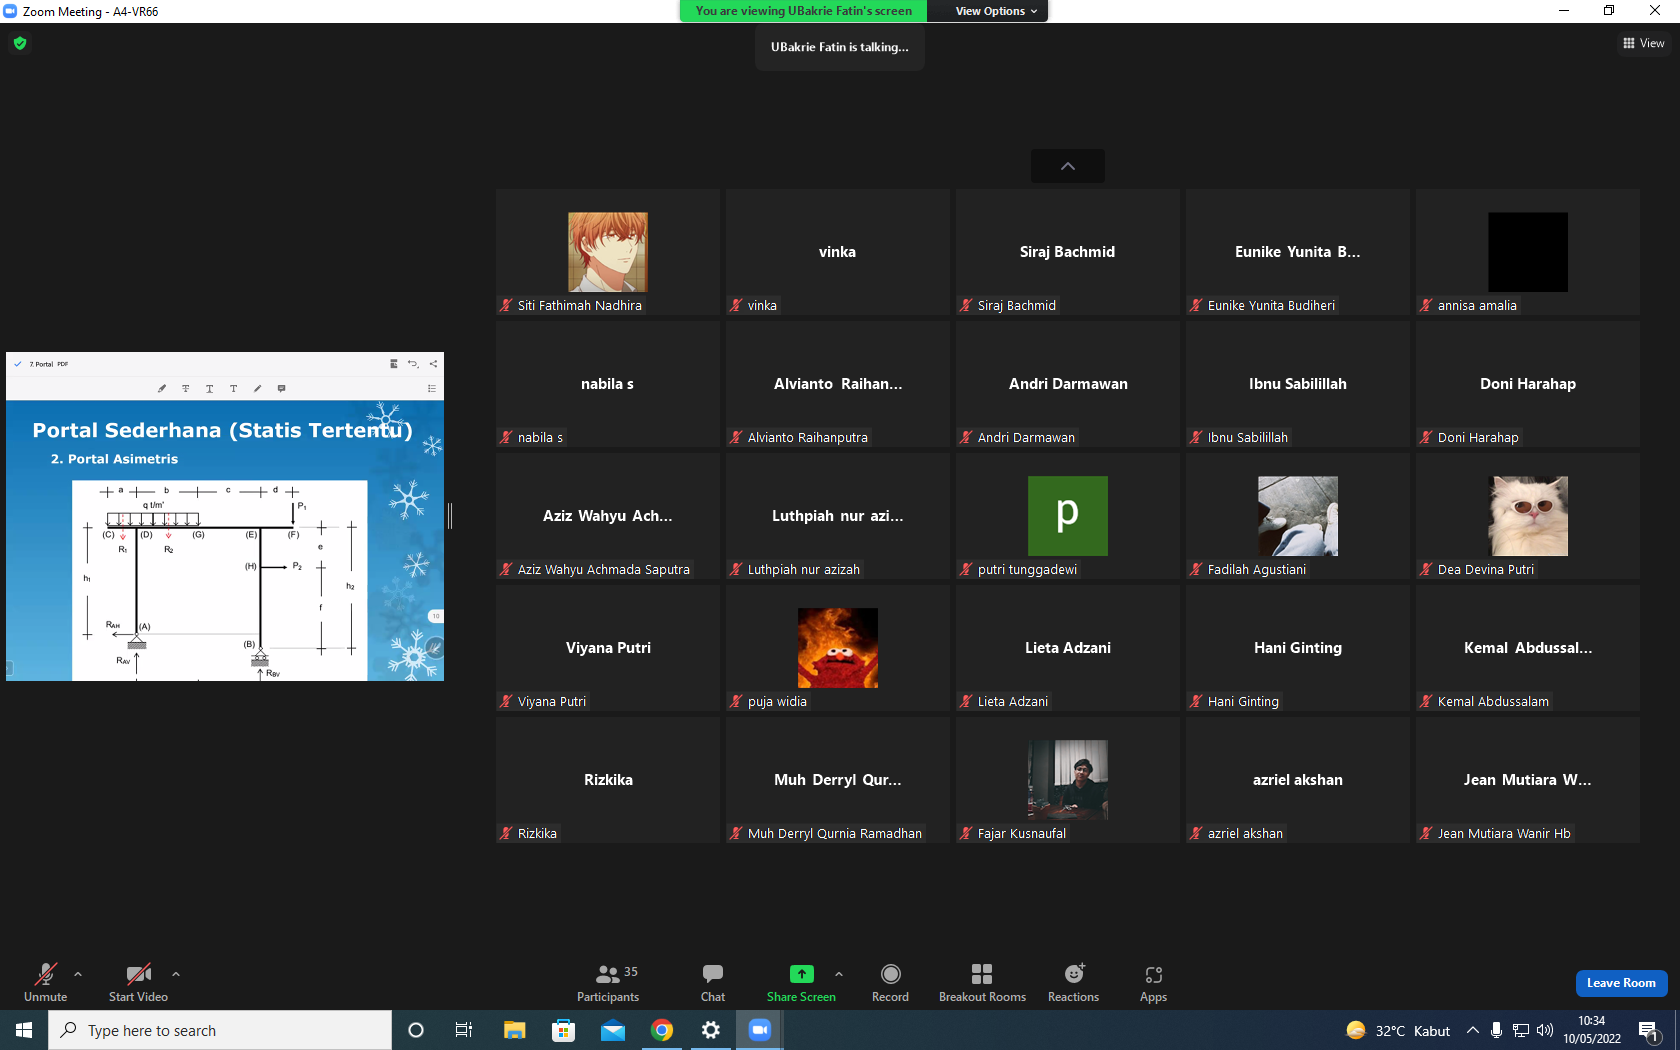This screenshot has height=1050, width=1680.
Task: Click the Leave Room button
Action: [x=1621, y=983]
